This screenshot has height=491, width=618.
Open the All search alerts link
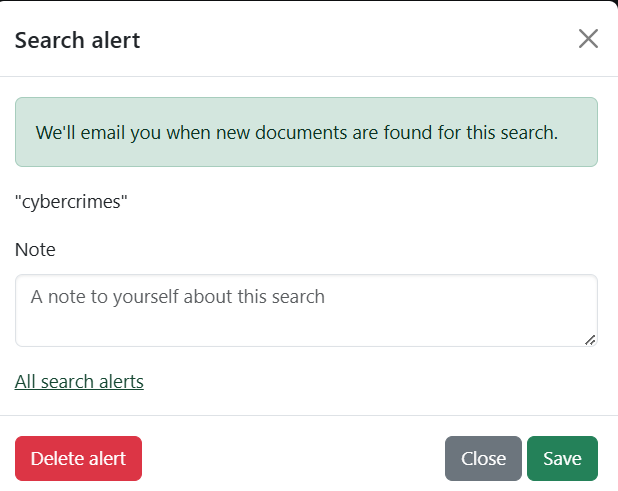(x=79, y=381)
